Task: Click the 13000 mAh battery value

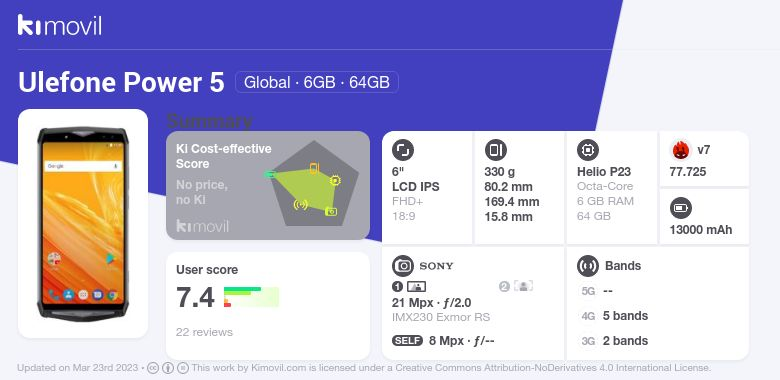Action: [x=701, y=230]
